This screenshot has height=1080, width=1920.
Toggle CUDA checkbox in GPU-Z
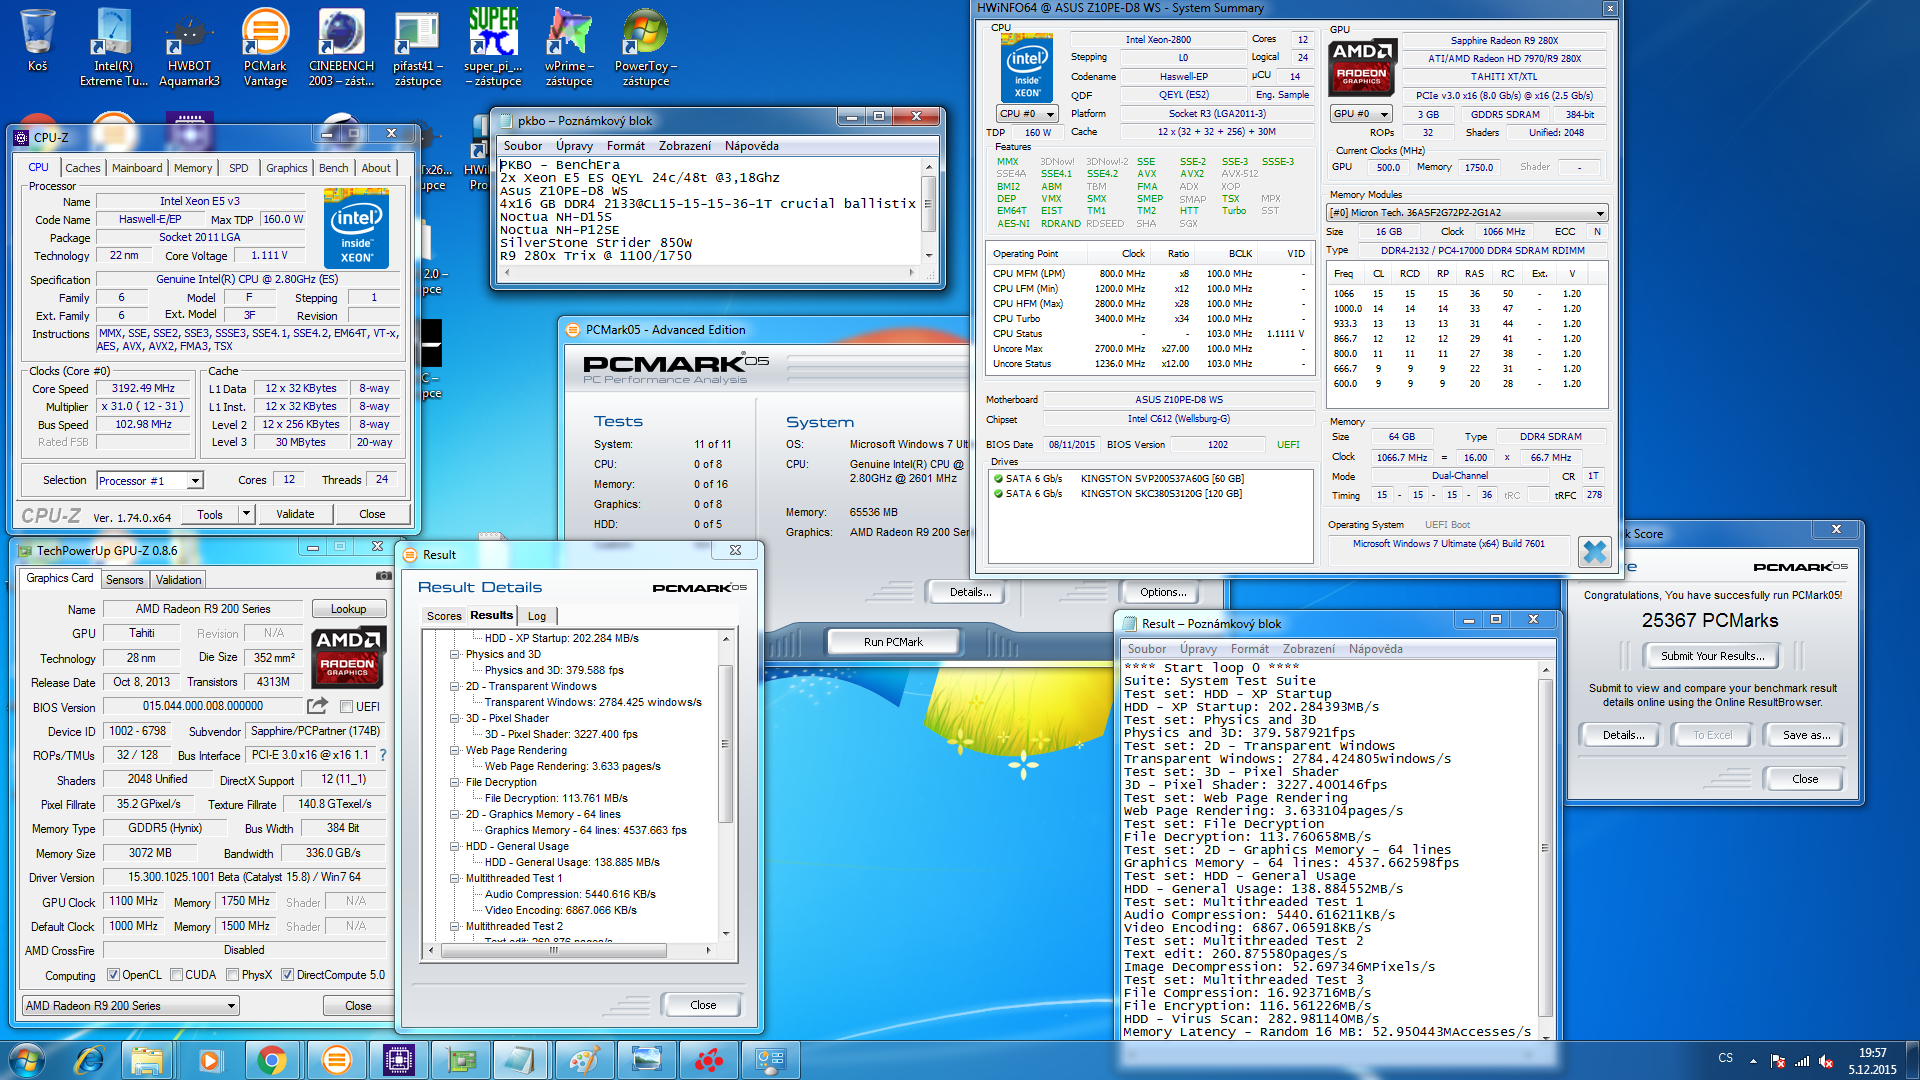click(176, 975)
